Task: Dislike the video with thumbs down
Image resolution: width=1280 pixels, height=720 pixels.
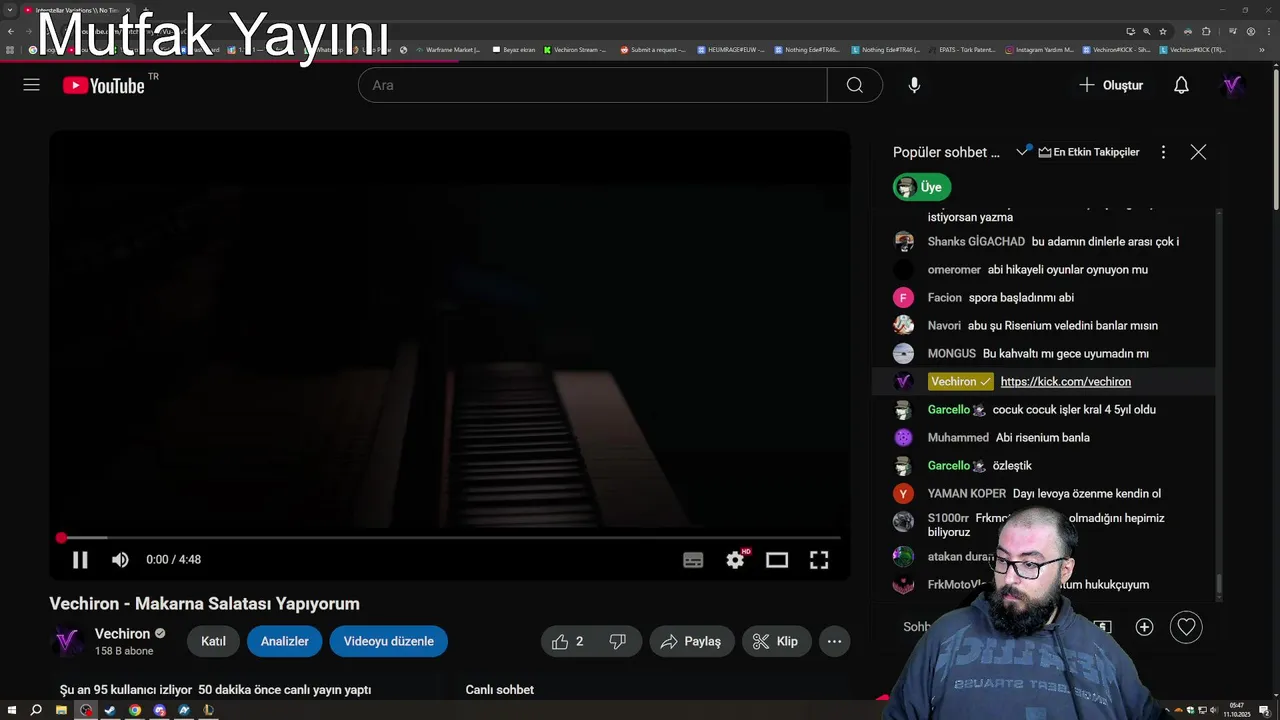Action: pos(618,641)
